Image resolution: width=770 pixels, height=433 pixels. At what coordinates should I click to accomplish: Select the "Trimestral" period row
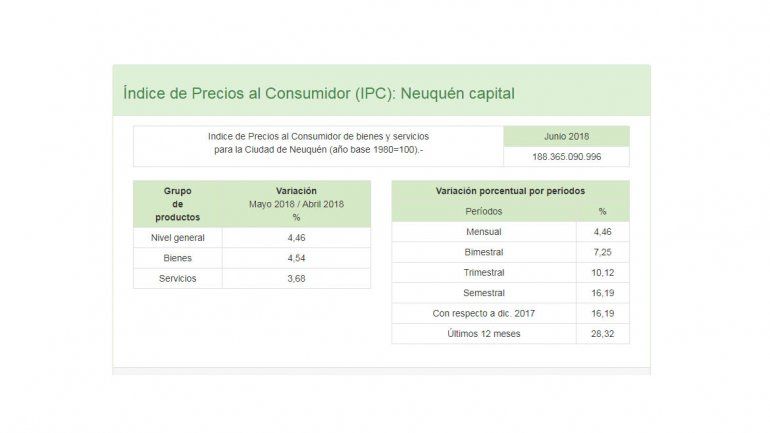point(484,273)
